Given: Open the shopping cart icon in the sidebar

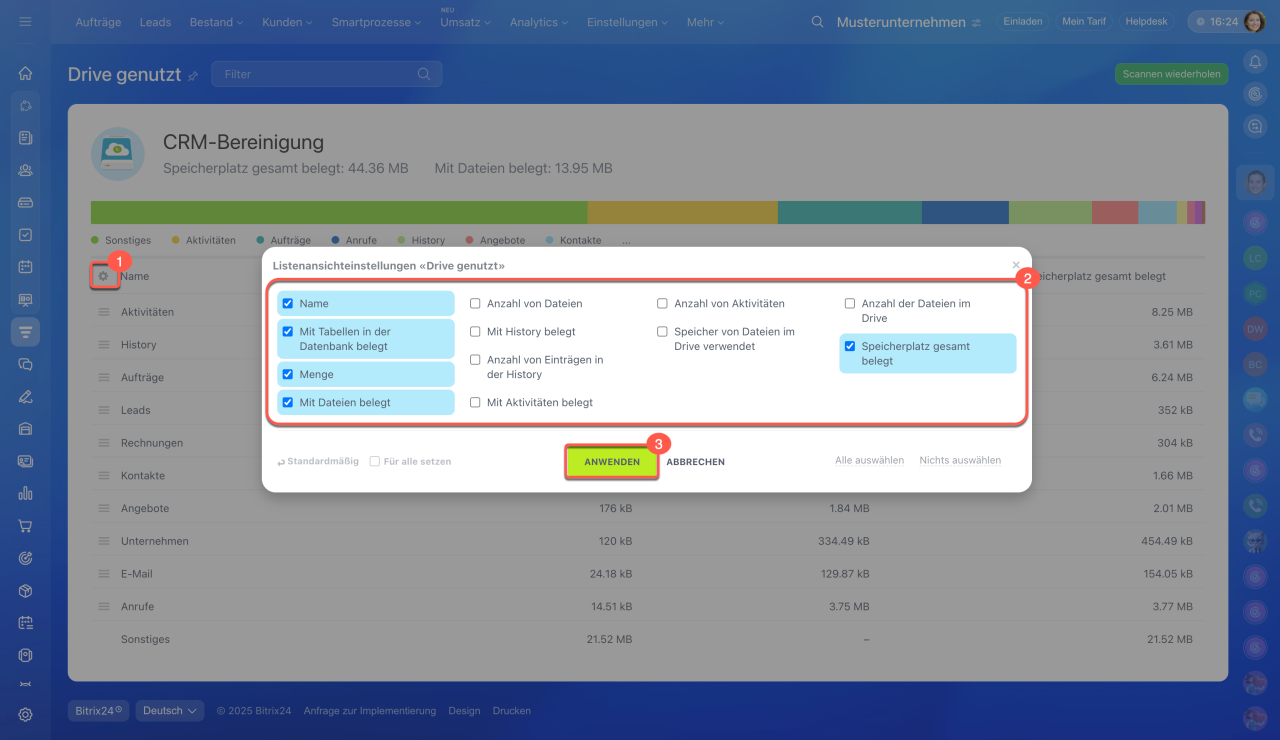Looking at the screenshot, I should click(x=26, y=526).
